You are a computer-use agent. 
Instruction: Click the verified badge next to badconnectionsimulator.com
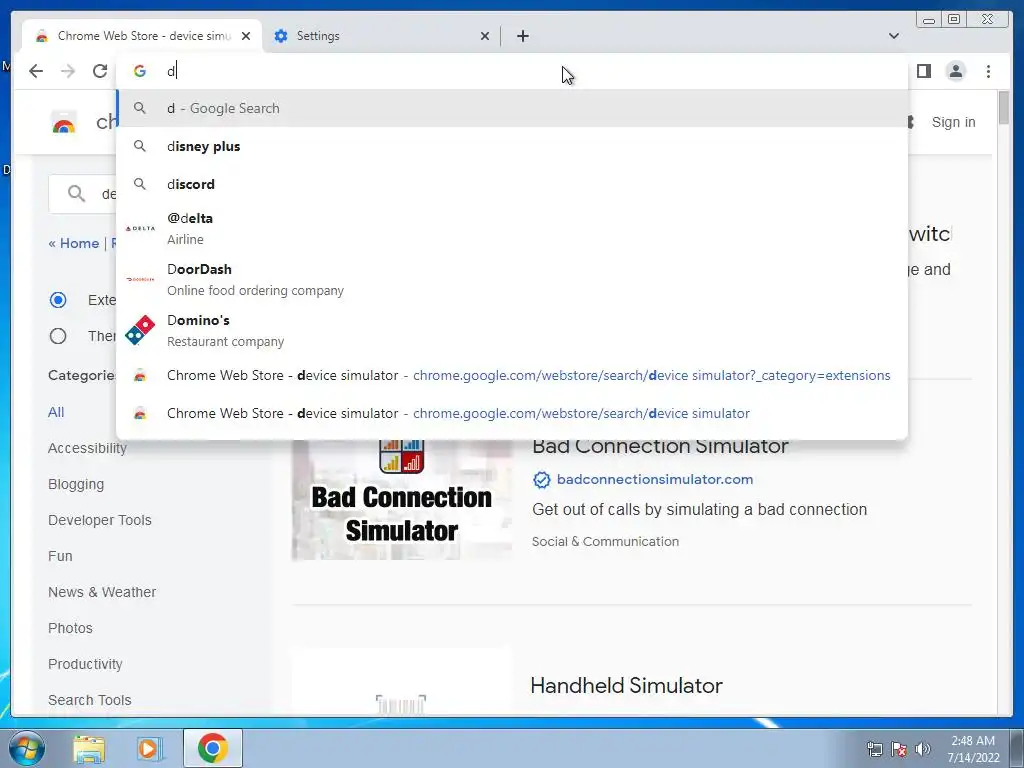pos(541,480)
